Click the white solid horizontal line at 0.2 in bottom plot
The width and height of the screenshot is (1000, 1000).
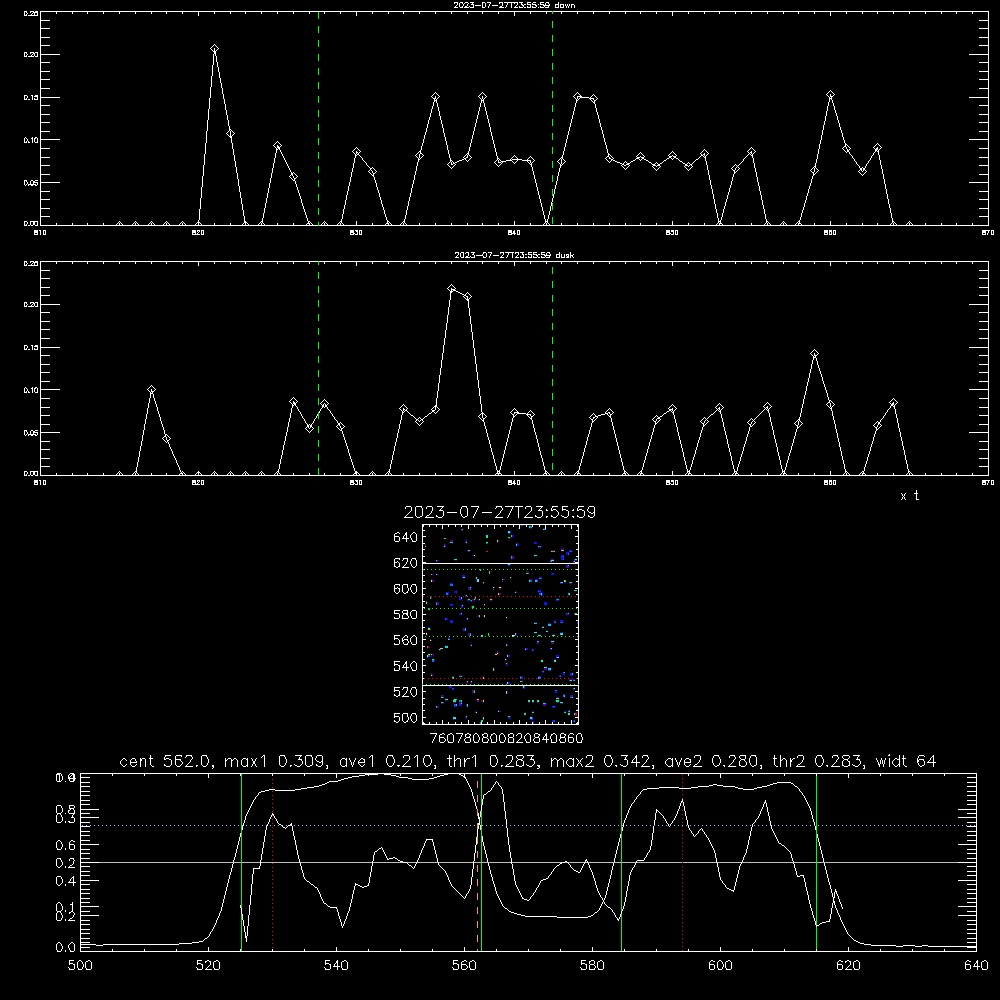pos(528,862)
